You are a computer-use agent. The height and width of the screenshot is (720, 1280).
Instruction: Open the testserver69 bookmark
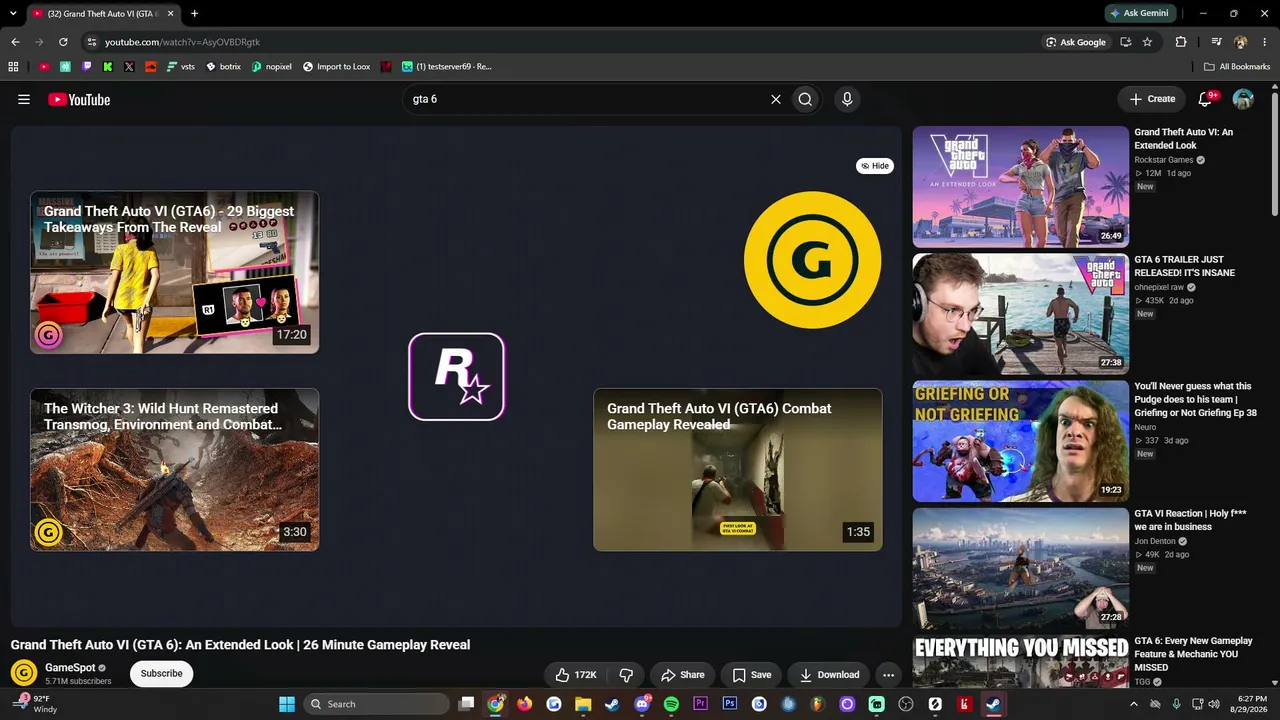[447, 67]
